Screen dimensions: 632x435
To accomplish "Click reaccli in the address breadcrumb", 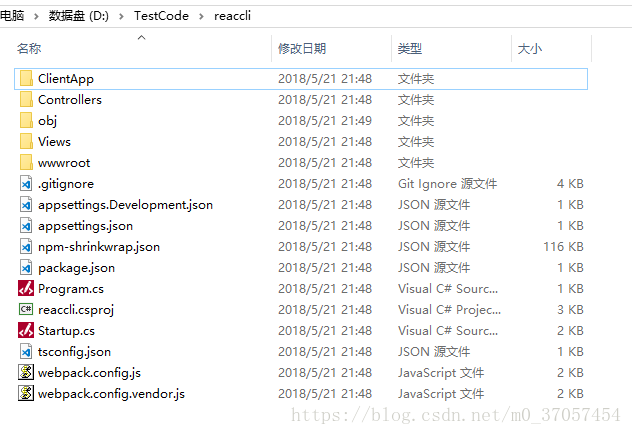I will pos(232,16).
